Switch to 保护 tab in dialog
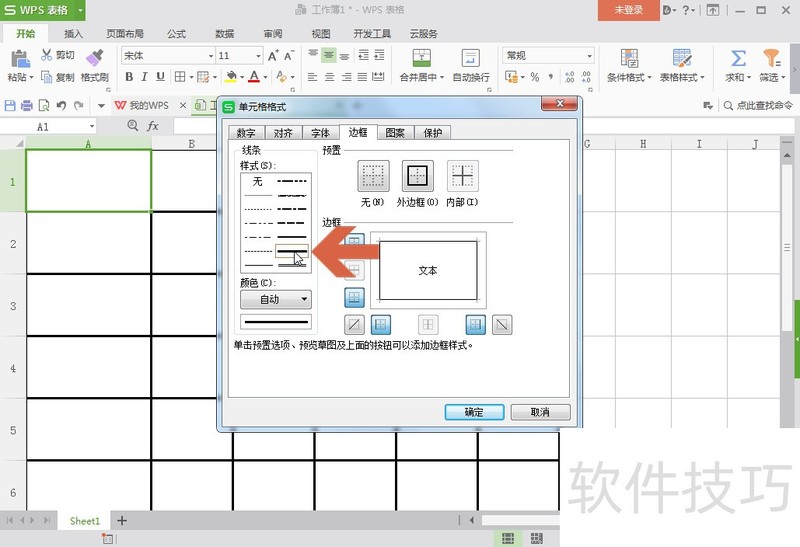800x547 pixels. click(x=433, y=133)
